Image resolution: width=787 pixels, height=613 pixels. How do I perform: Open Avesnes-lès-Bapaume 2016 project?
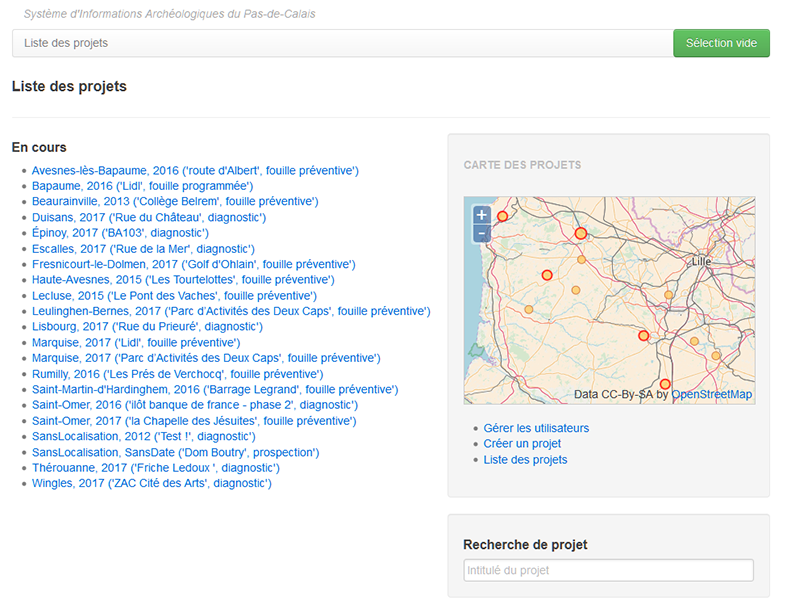coord(195,171)
